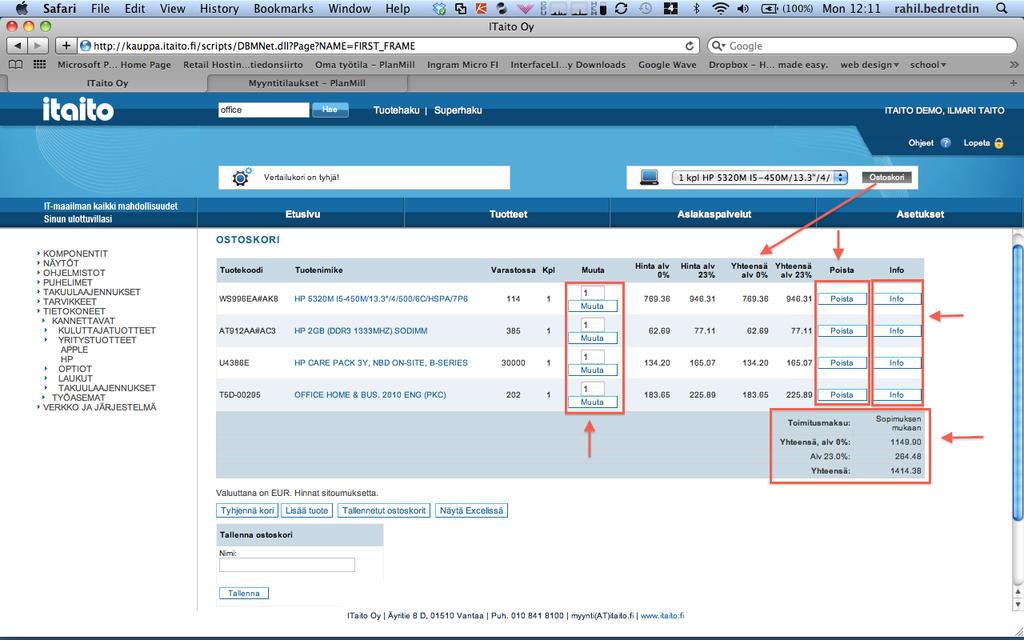Expand the VERKKO JA JÄRJESTELMÄ category
Viewport: 1024px width, 640px height.
pyautogui.click(x=99, y=407)
